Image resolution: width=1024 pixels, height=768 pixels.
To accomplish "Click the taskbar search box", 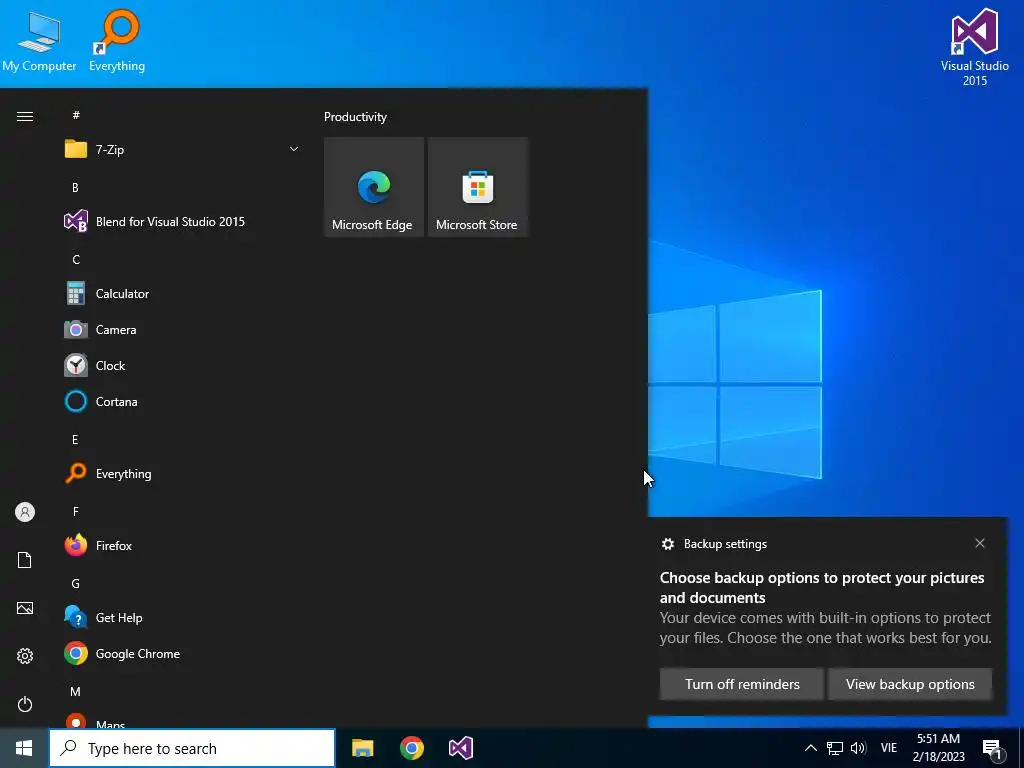I will pyautogui.click(x=192, y=748).
